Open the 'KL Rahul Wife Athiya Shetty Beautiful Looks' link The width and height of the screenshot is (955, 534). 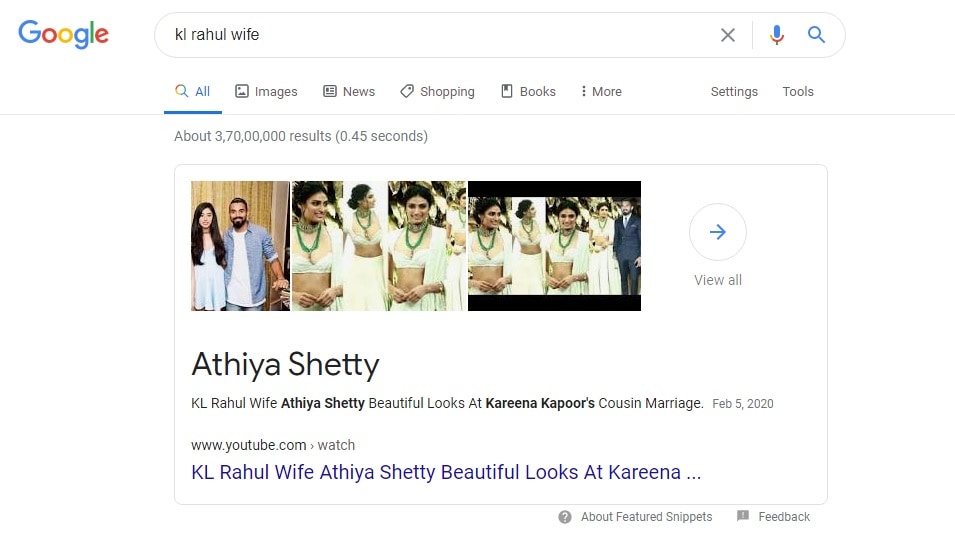click(x=446, y=472)
